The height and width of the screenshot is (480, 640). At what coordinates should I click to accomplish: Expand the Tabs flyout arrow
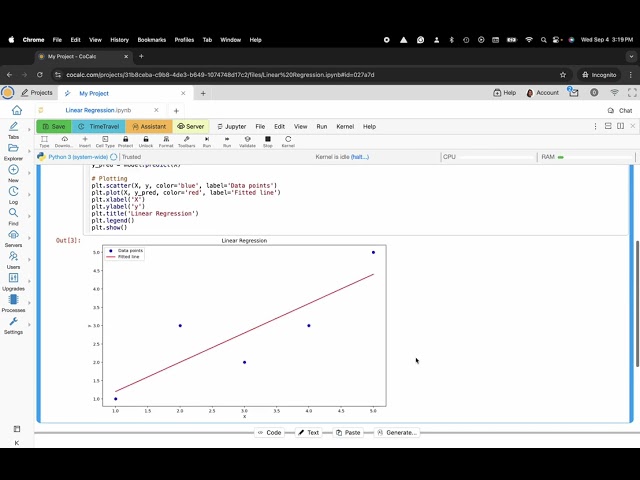point(29,130)
